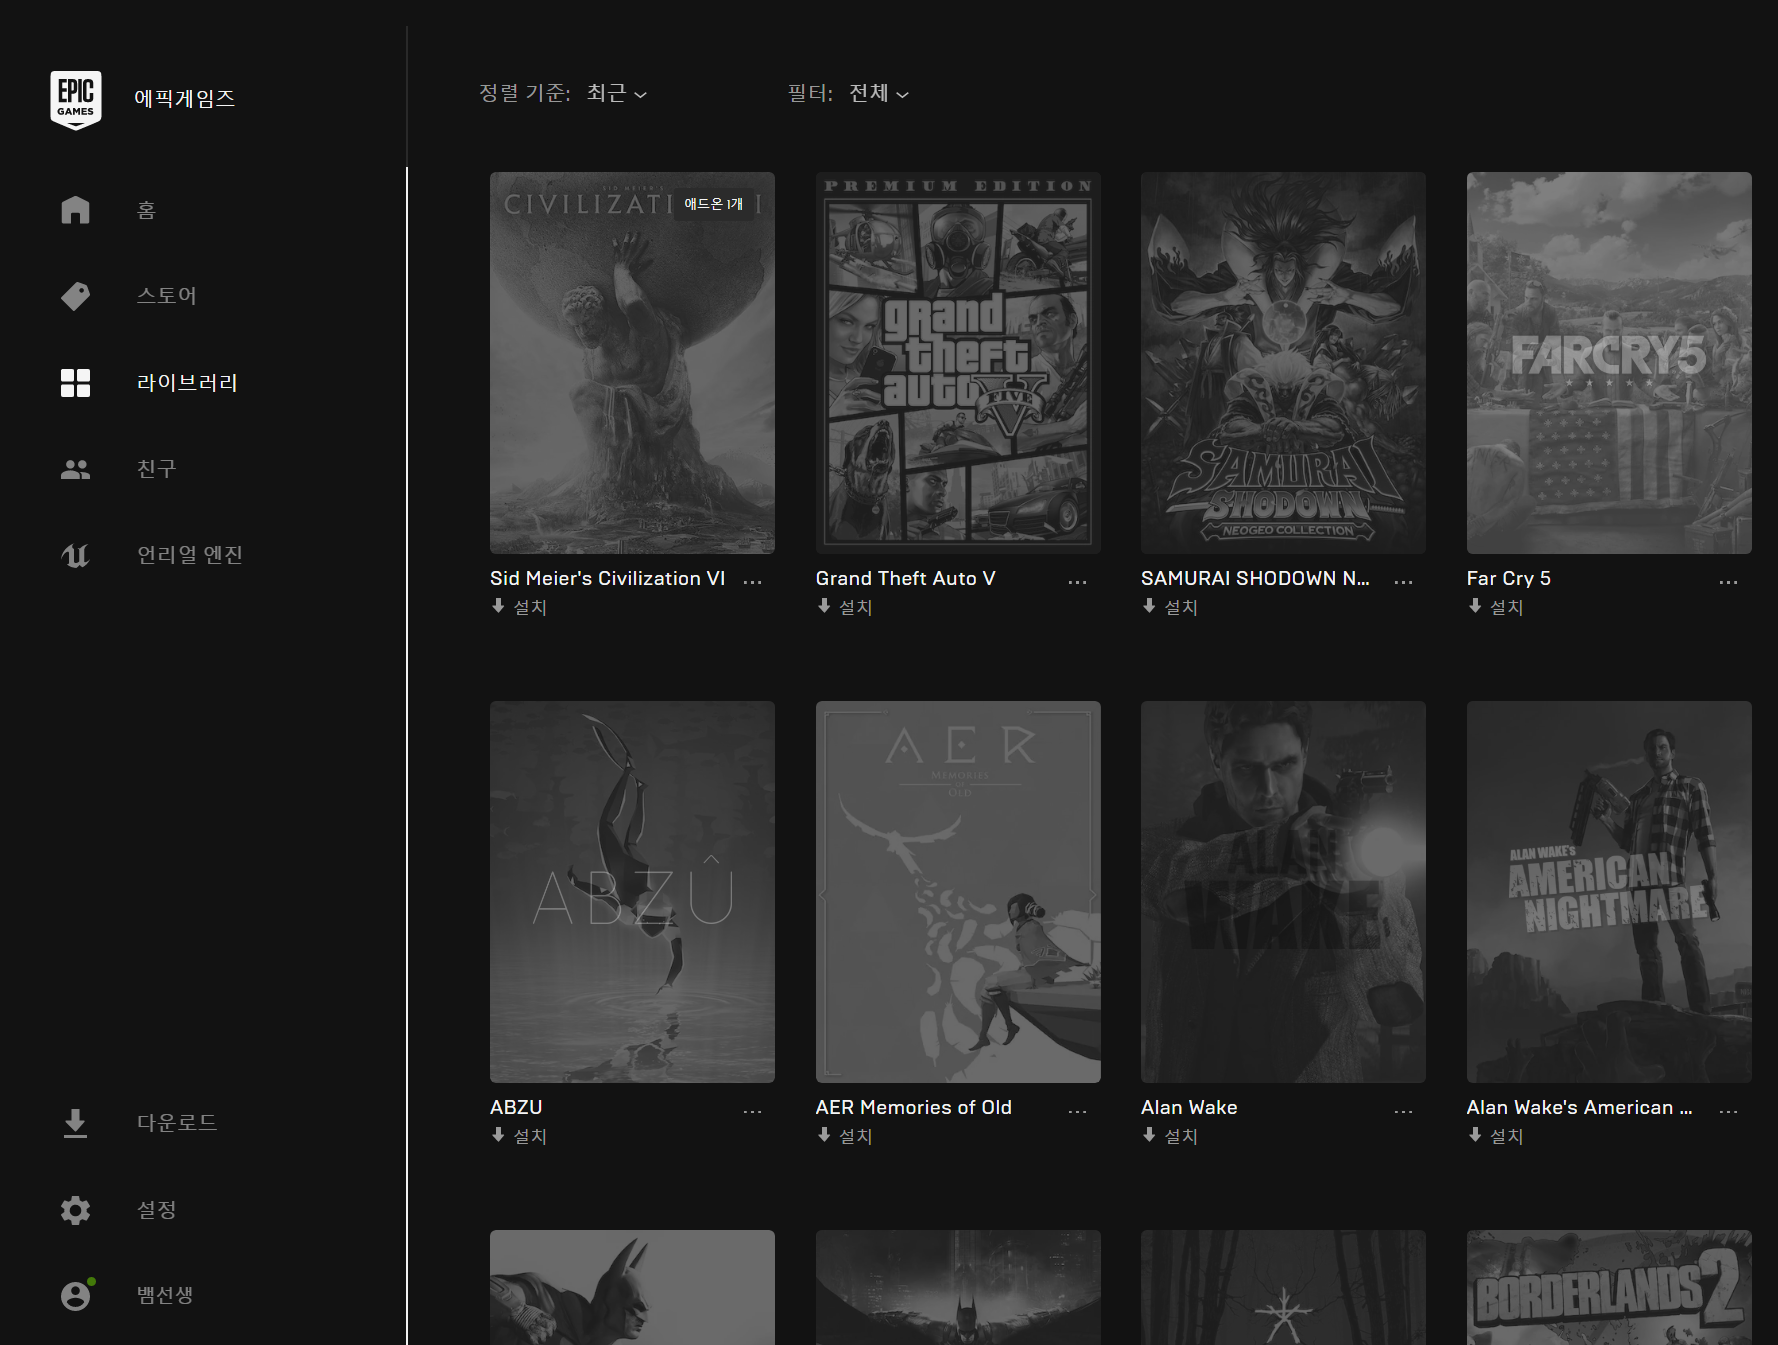The image size is (1778, 1345).
Task: Open the ABZU cover thumbnail
Action: [632, 892]
